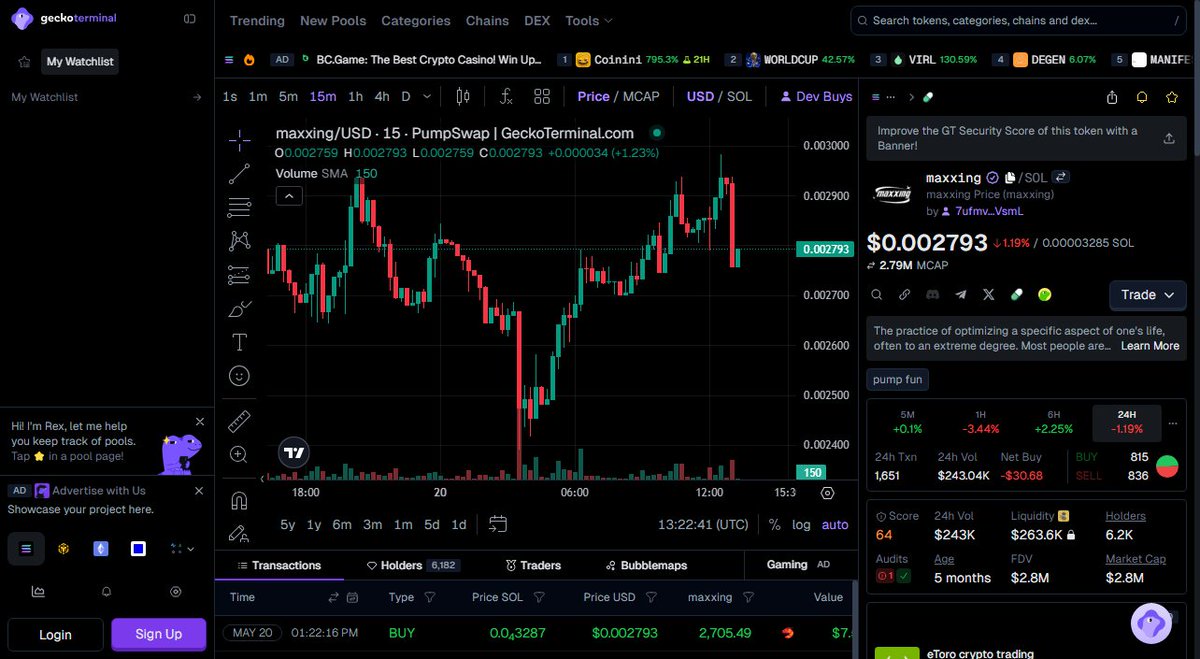Toggle log scale on the chart
Image resolution: width=1200 pixels, height=659 pixels.
[802, 525]
